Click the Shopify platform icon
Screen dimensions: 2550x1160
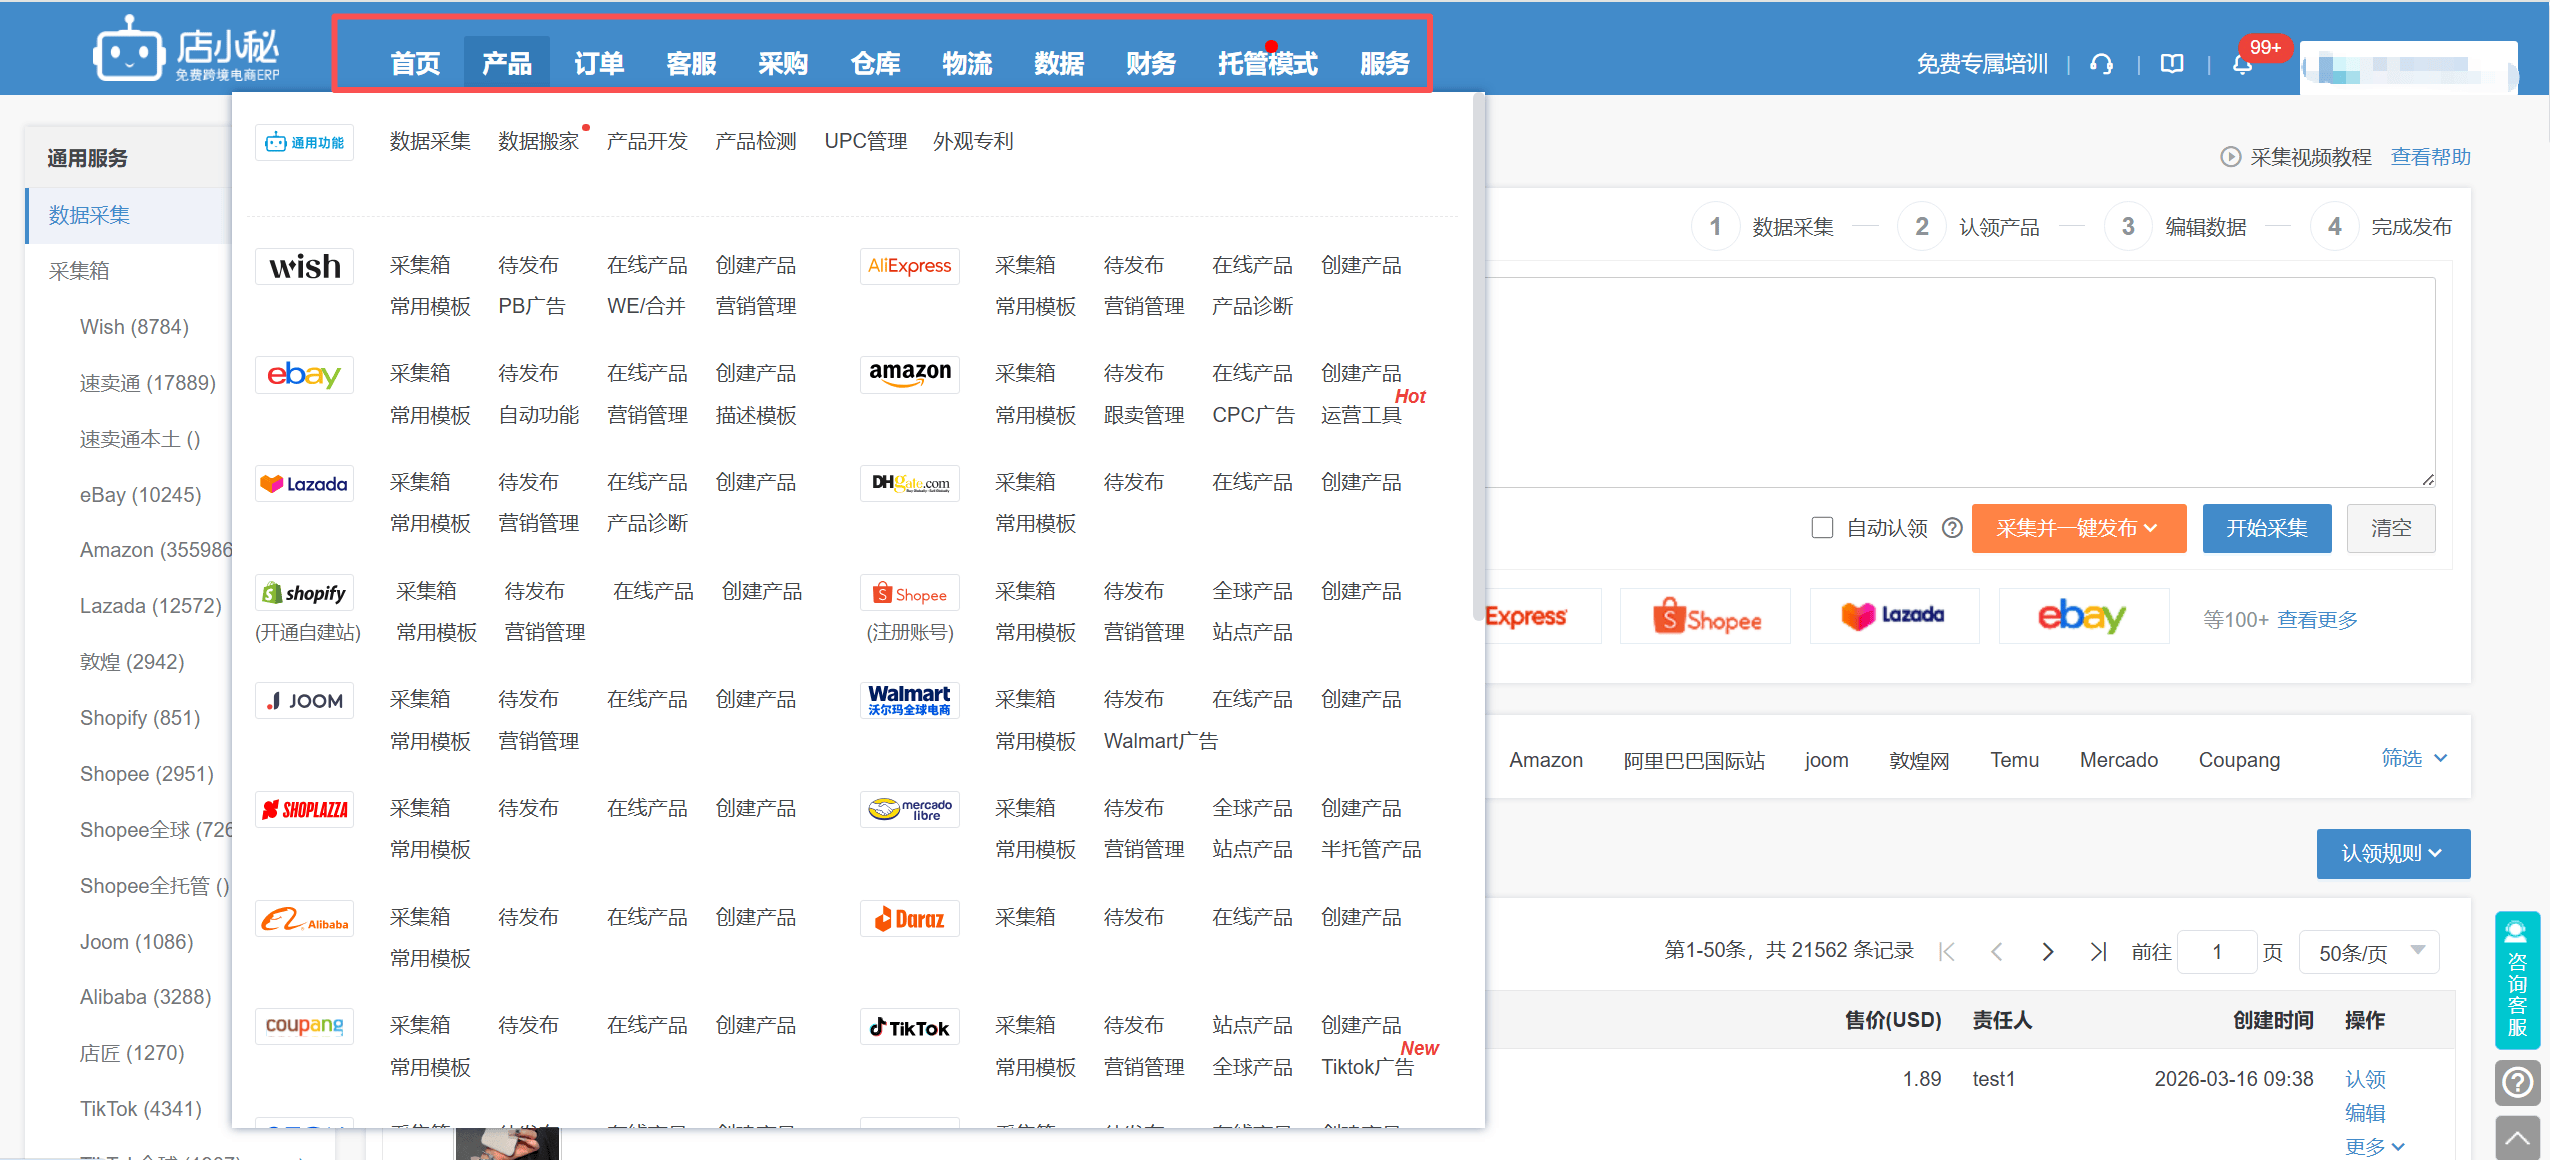(x=304, y=592)
